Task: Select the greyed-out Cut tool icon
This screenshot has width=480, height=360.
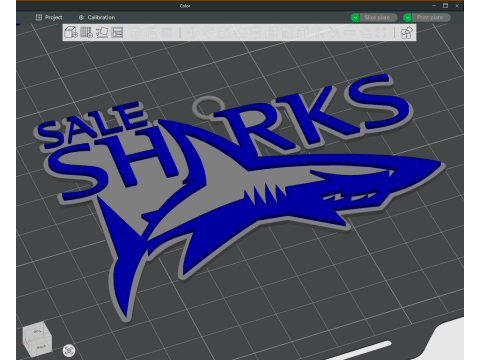Action: [x=255, y=33]
